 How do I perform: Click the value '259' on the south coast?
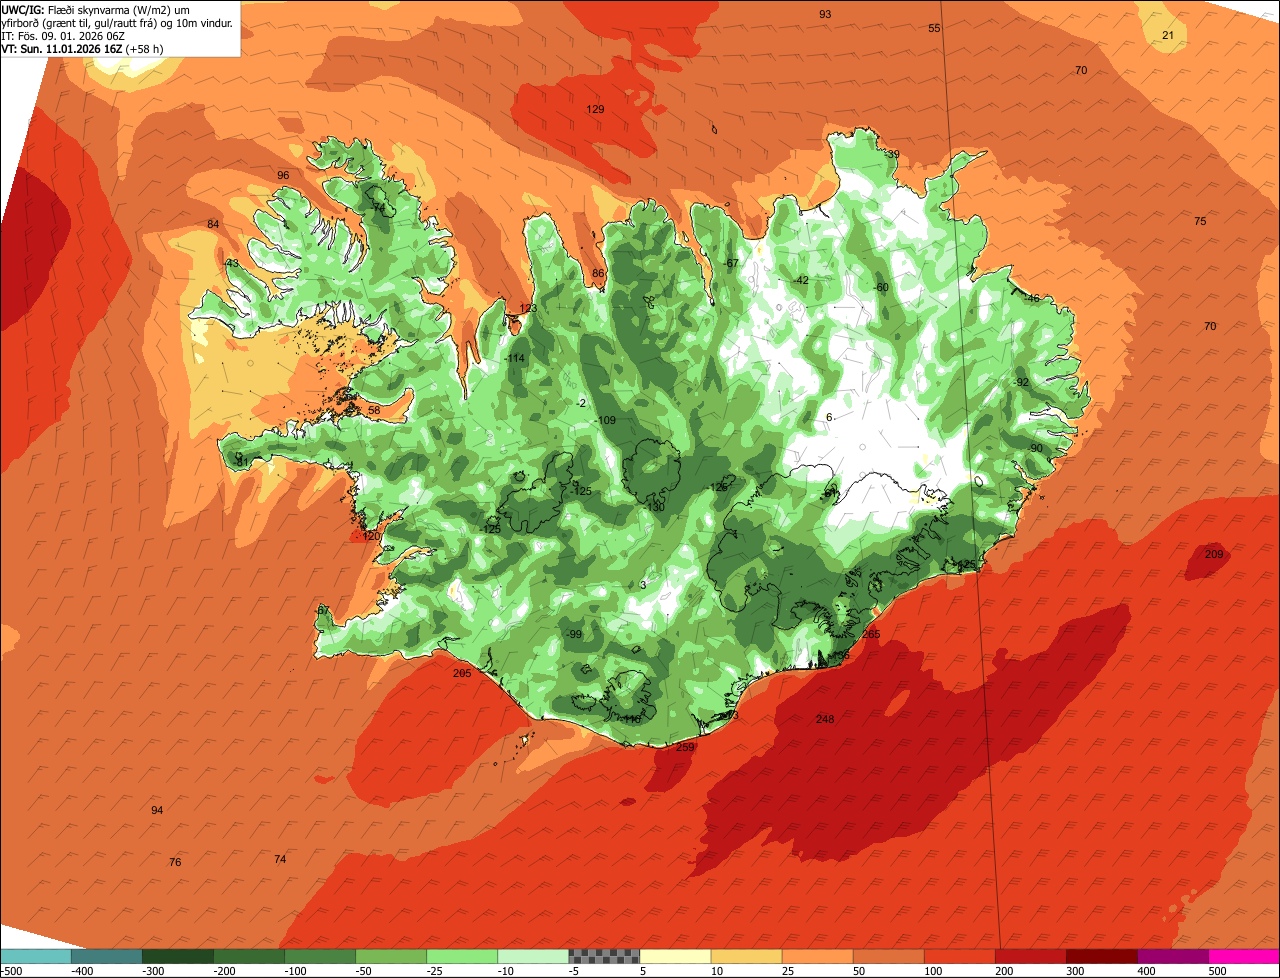(x=685, y=747)
